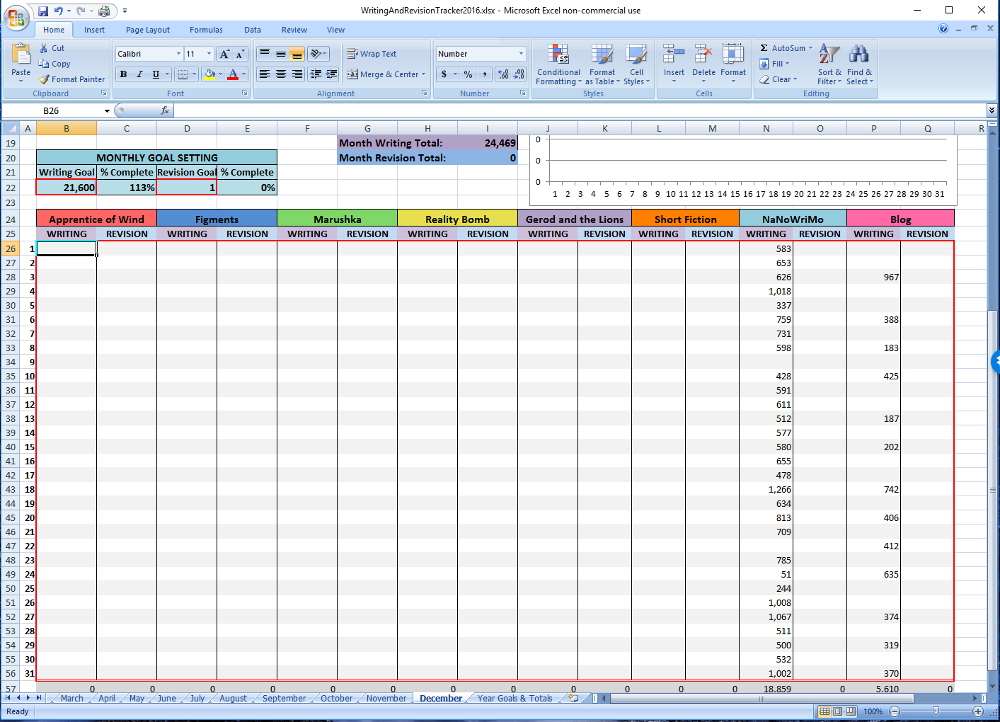Open Conditional Formatting menu

coord(558,64)
